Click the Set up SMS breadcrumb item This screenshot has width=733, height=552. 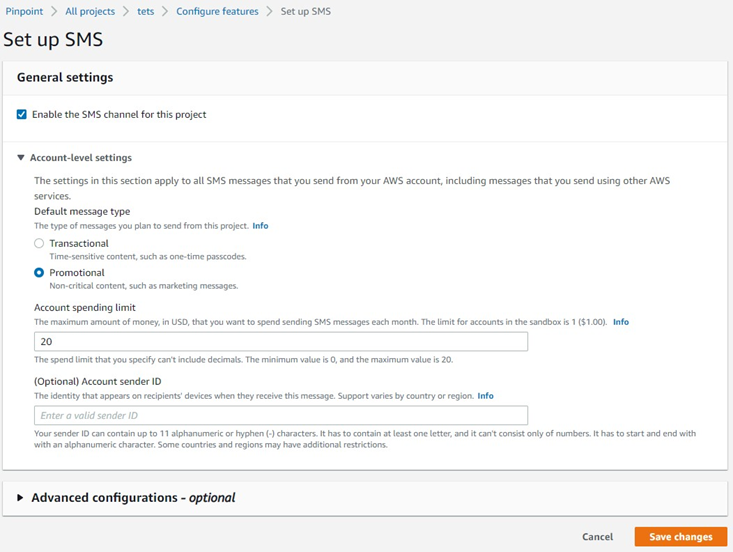305,12
